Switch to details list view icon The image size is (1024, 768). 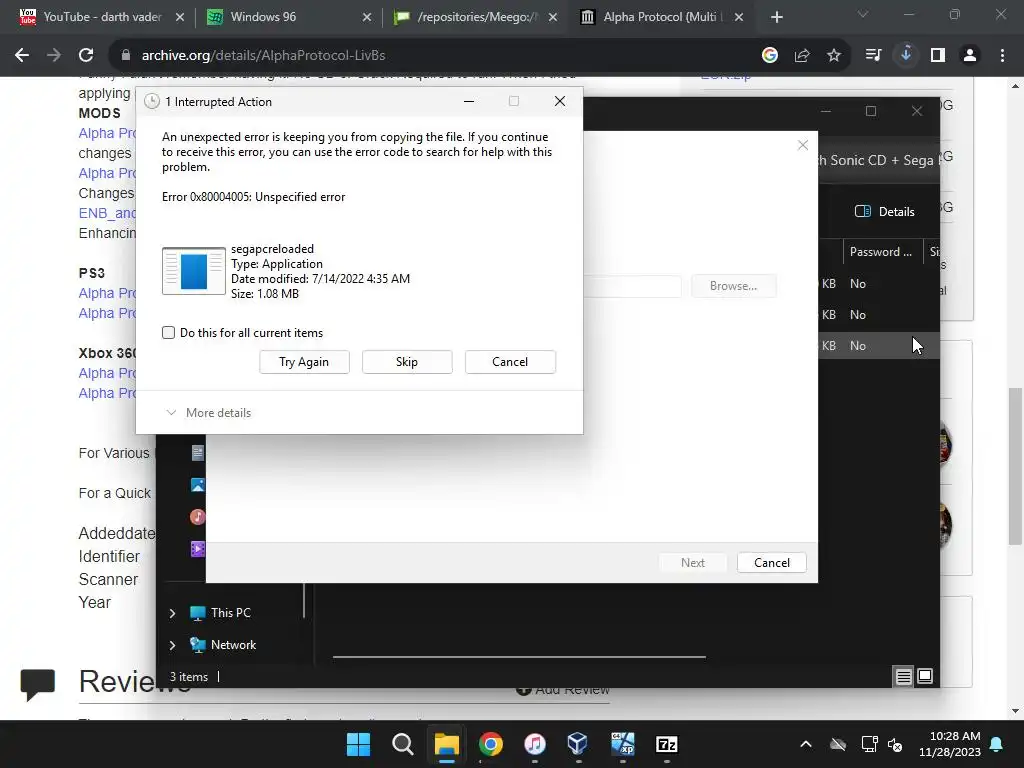coord(903,677)
